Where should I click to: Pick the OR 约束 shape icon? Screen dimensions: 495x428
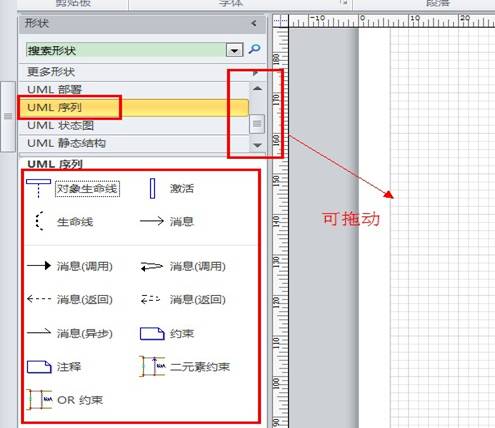point(39,399)
